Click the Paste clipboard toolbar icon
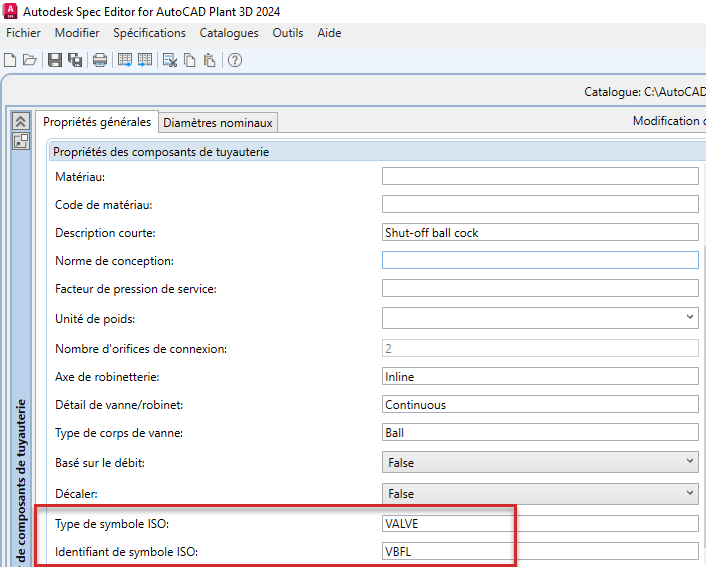The image size is (706, 567). [209, 60]
